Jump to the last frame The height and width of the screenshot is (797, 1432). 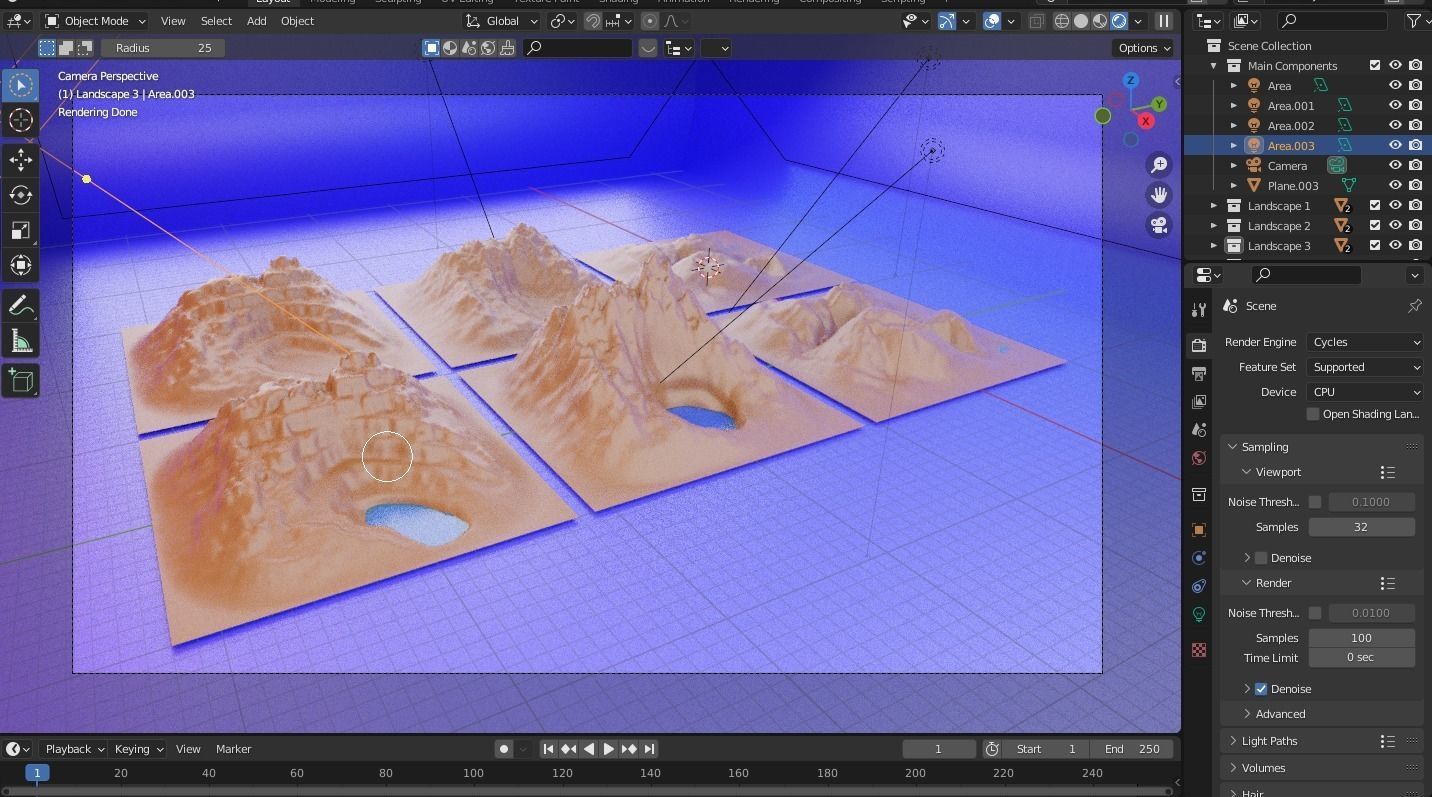click(649, 749)
